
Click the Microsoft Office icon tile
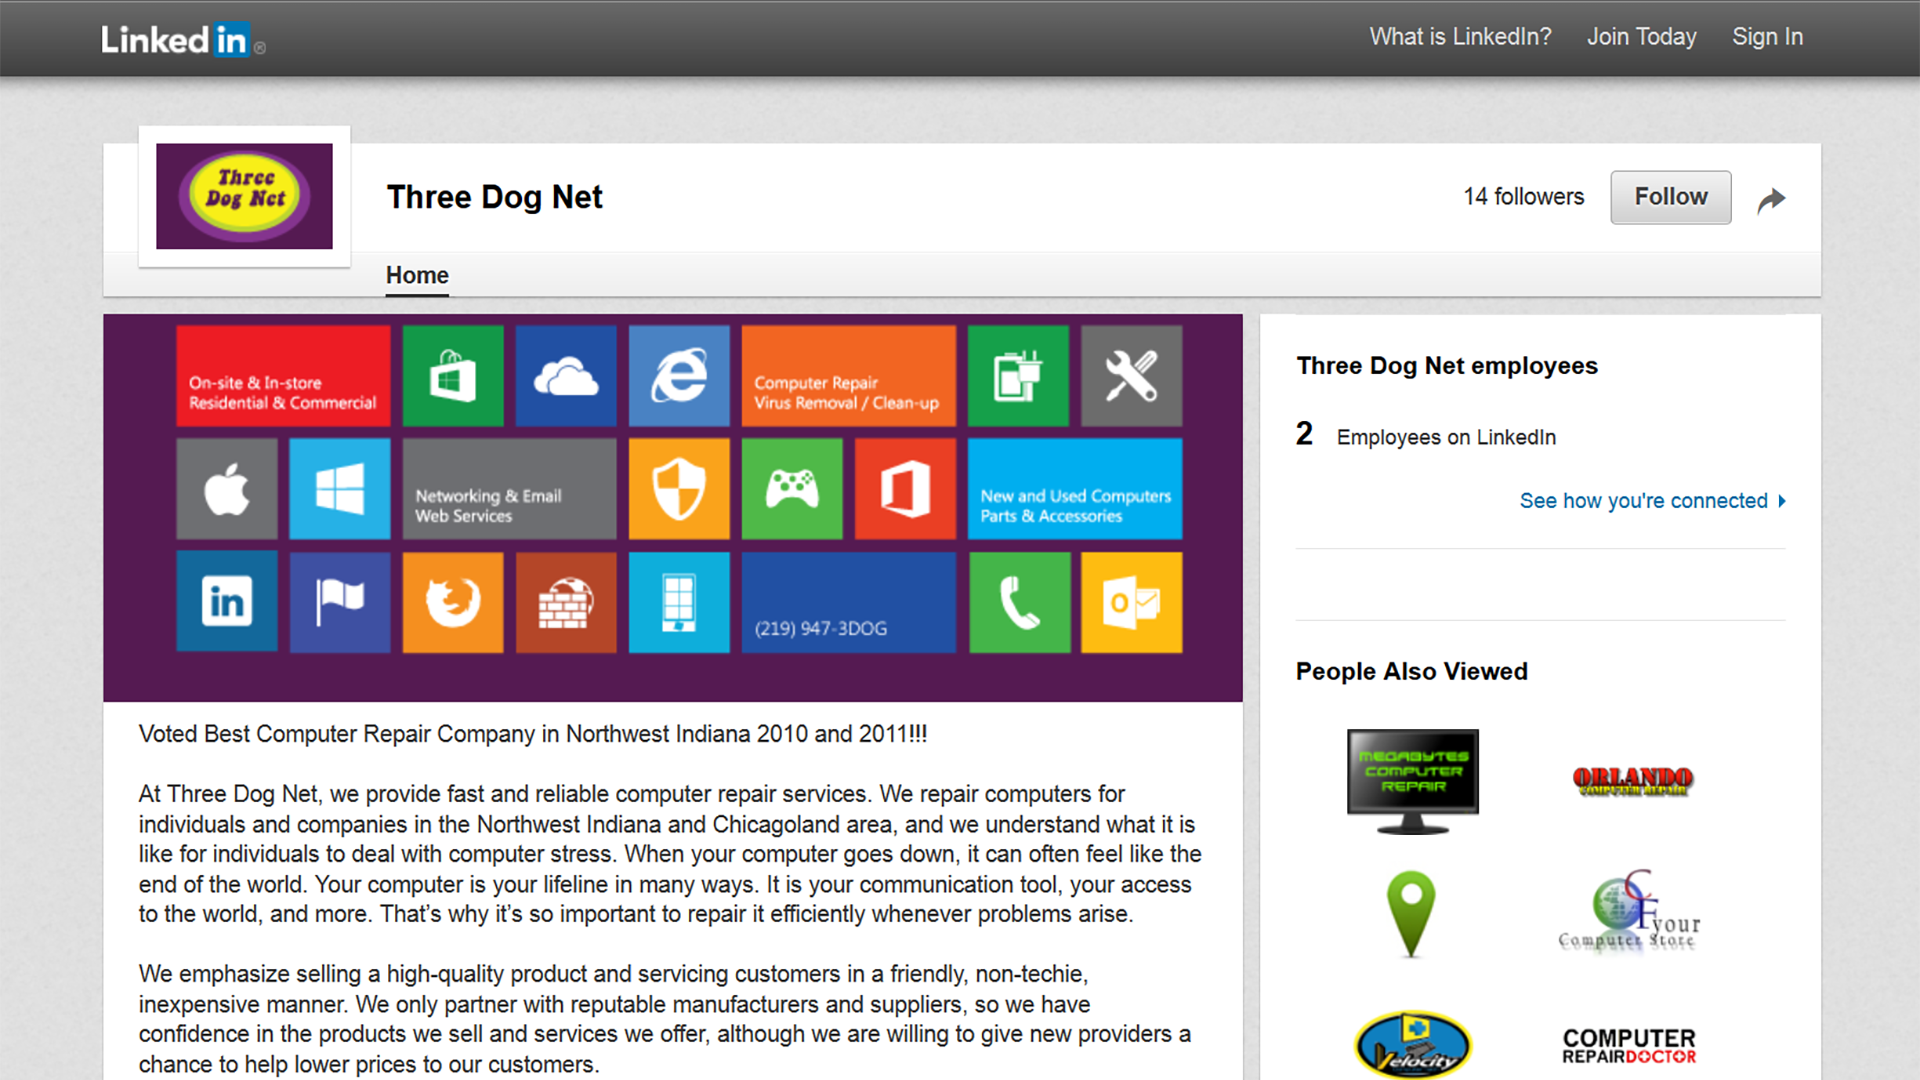(x=905, y=489)
